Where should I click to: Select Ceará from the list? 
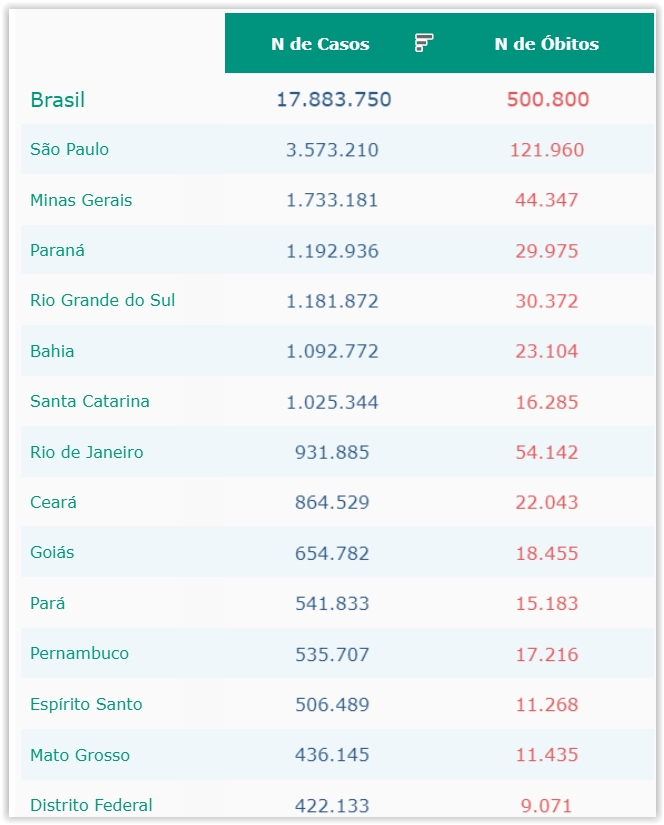tap(54, 502)
